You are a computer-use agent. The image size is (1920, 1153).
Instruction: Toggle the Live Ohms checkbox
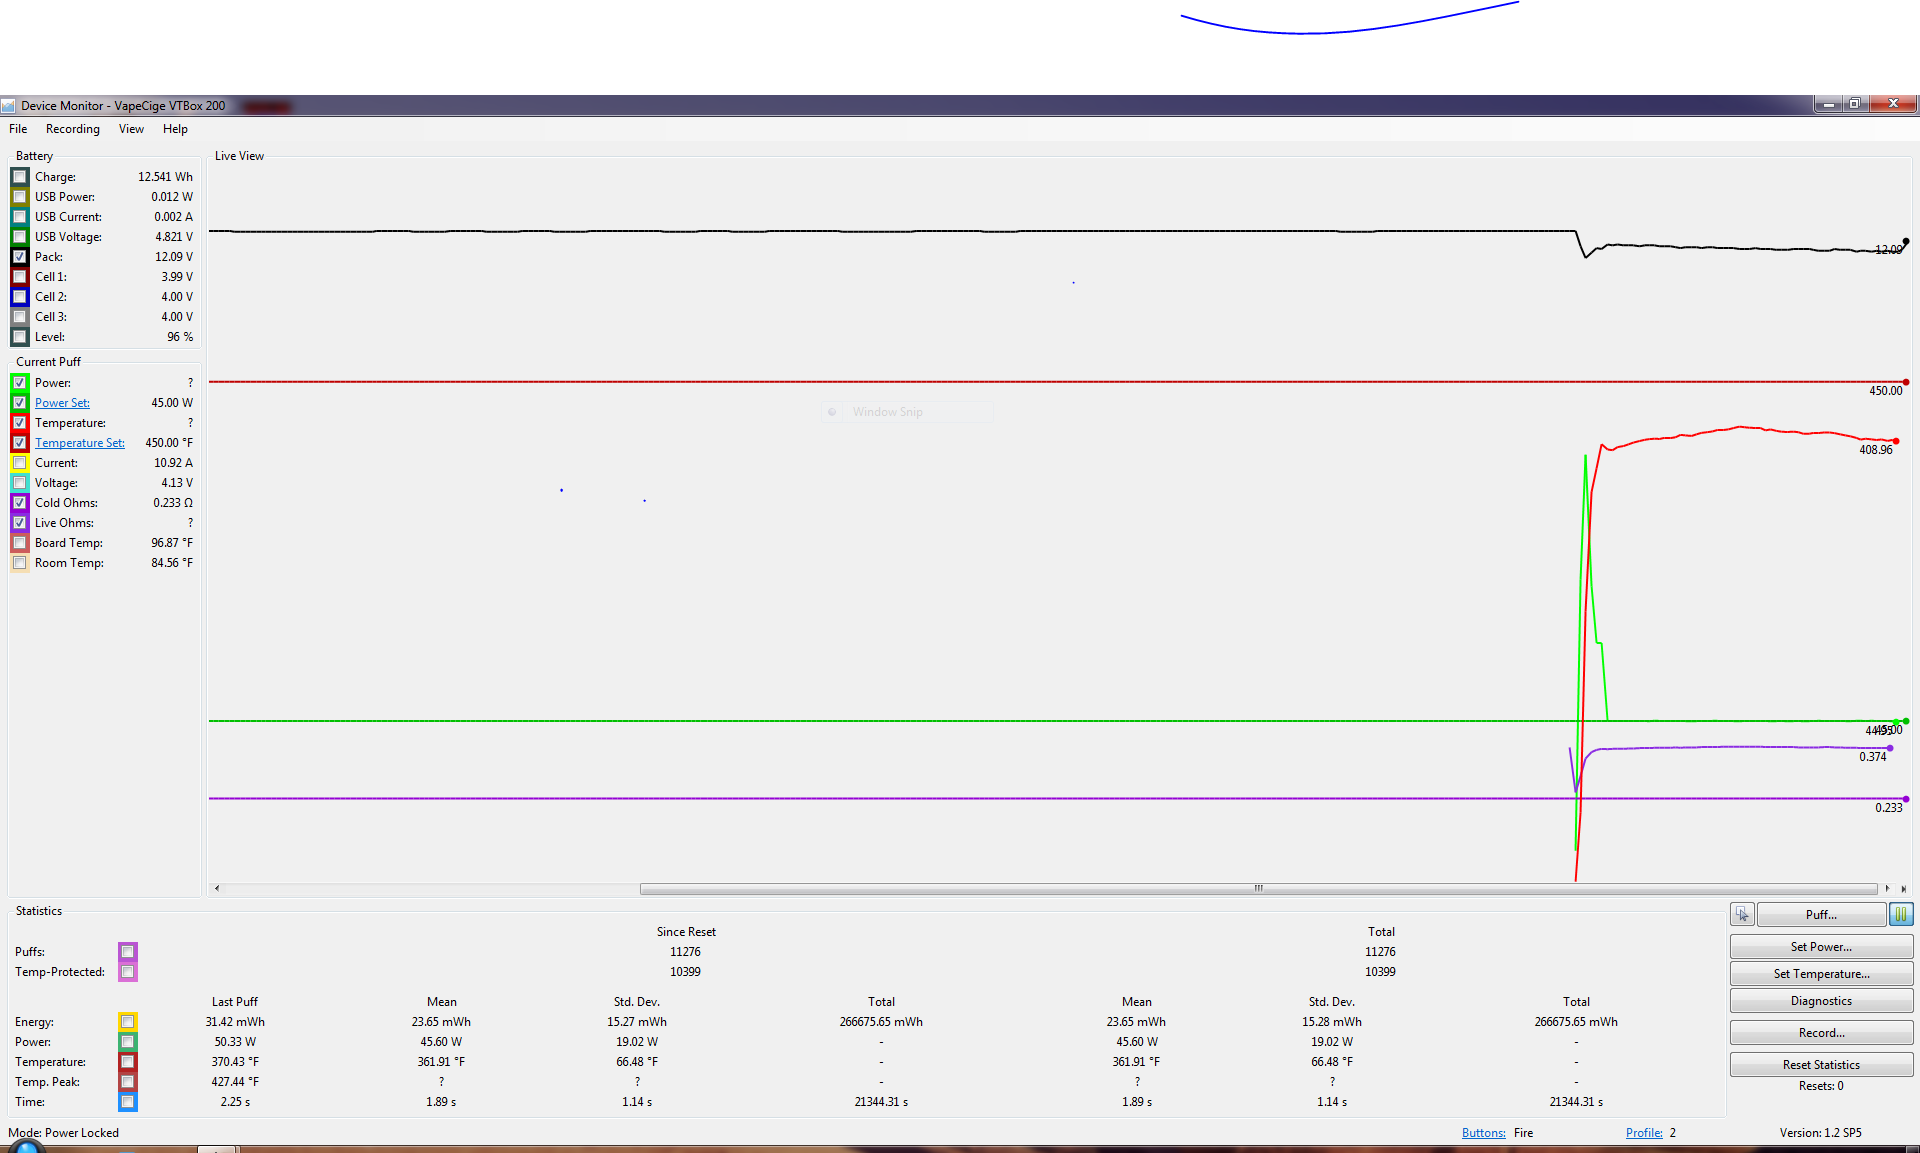[20, 523]
